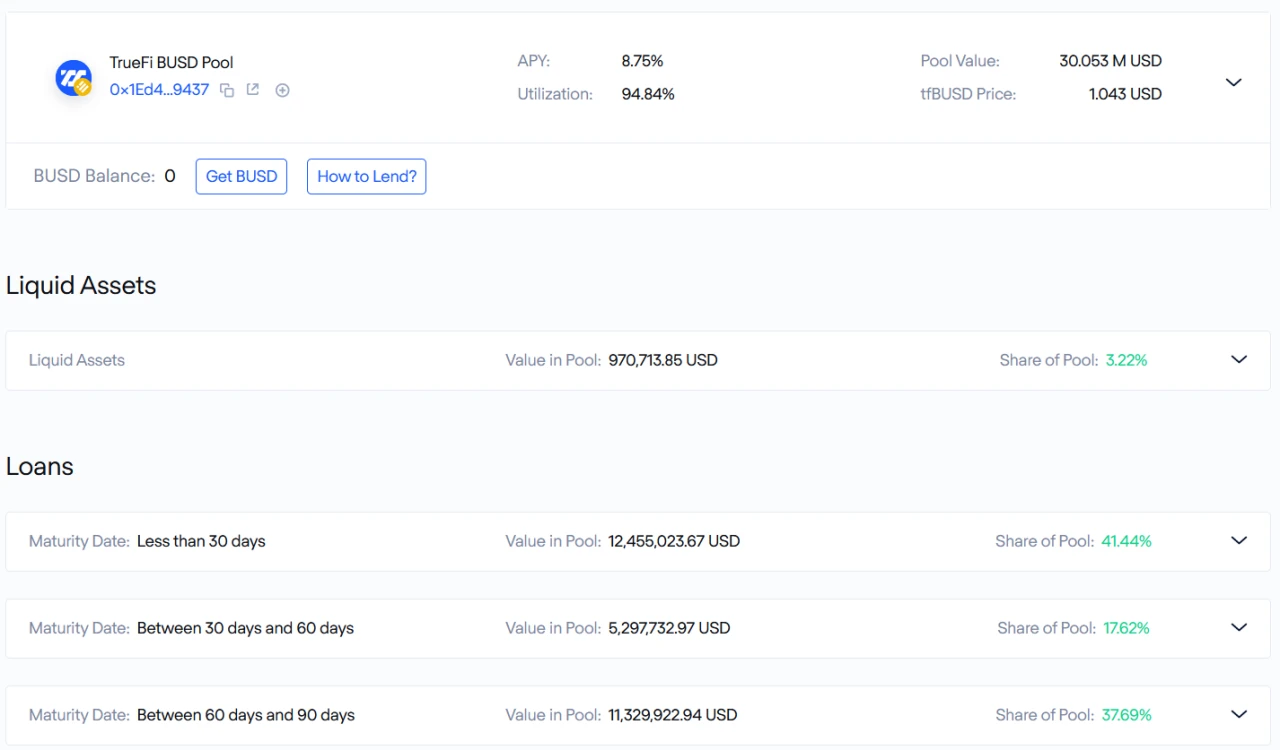Expand Between 60 days and 90 days row

[1239, 715]
